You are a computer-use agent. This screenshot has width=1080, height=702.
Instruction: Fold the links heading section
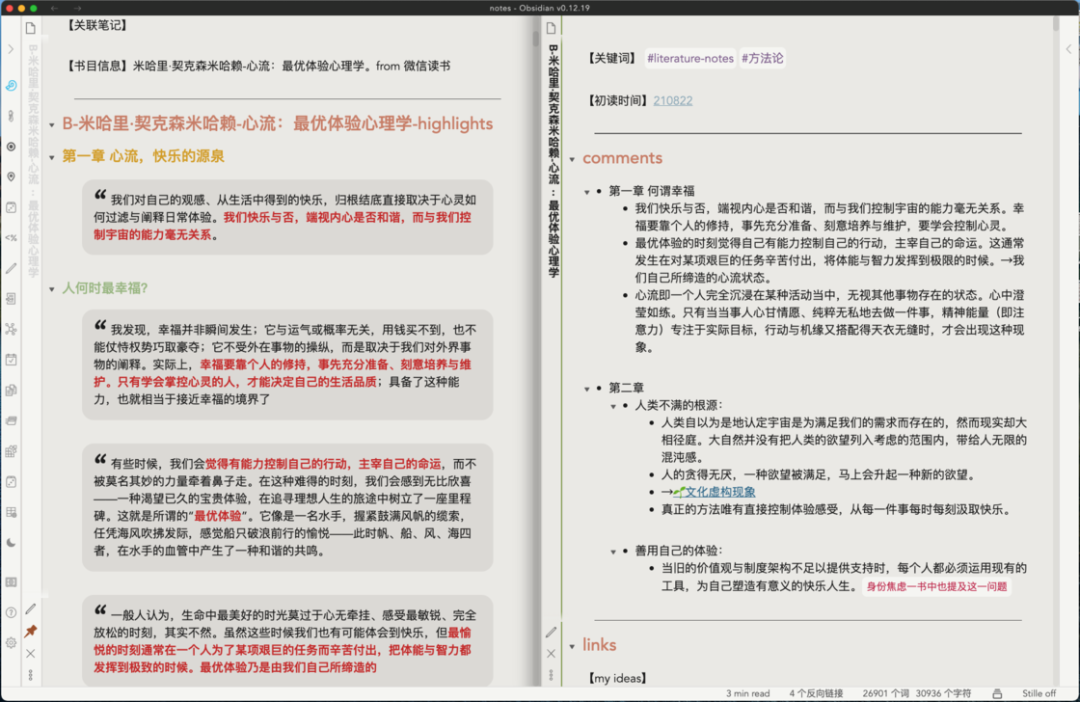pyautogui.click(x=571, y=646)
